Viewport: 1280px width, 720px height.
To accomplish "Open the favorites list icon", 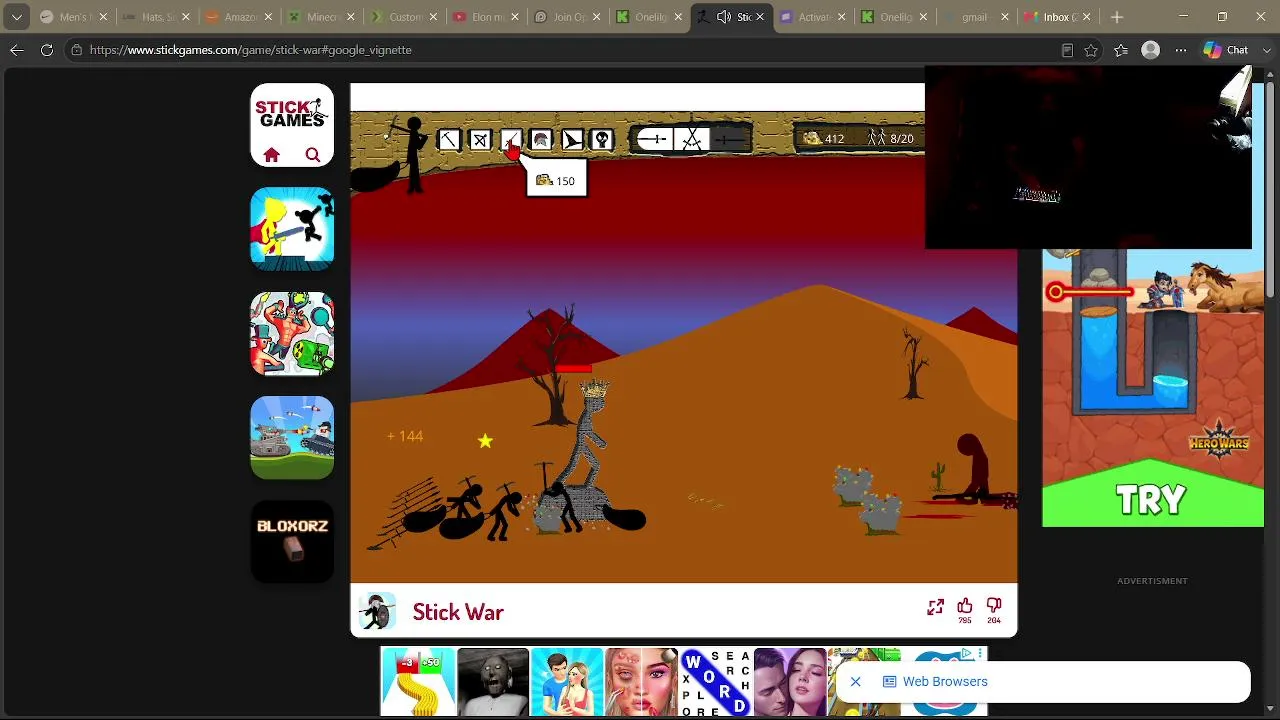I will (1121, 50).
